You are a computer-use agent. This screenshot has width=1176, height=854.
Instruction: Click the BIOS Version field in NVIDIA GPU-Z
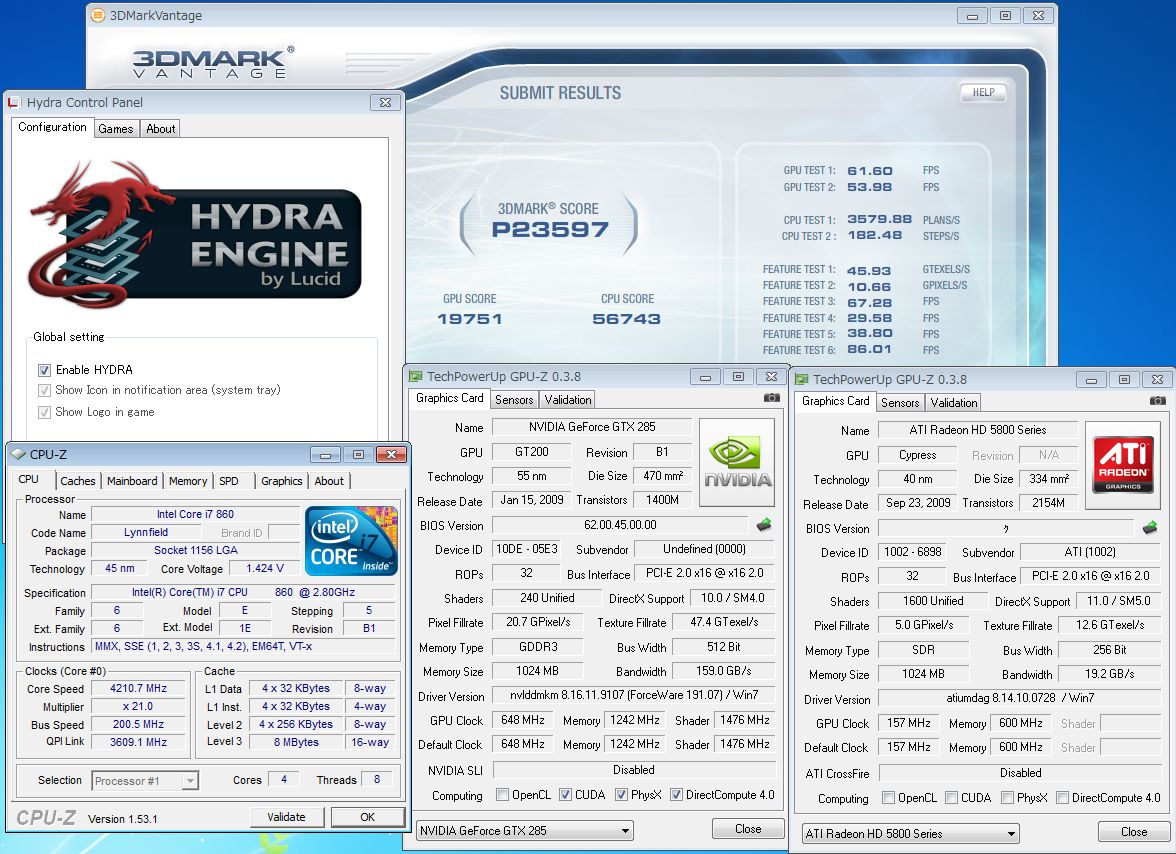click(x=619, y=525)
